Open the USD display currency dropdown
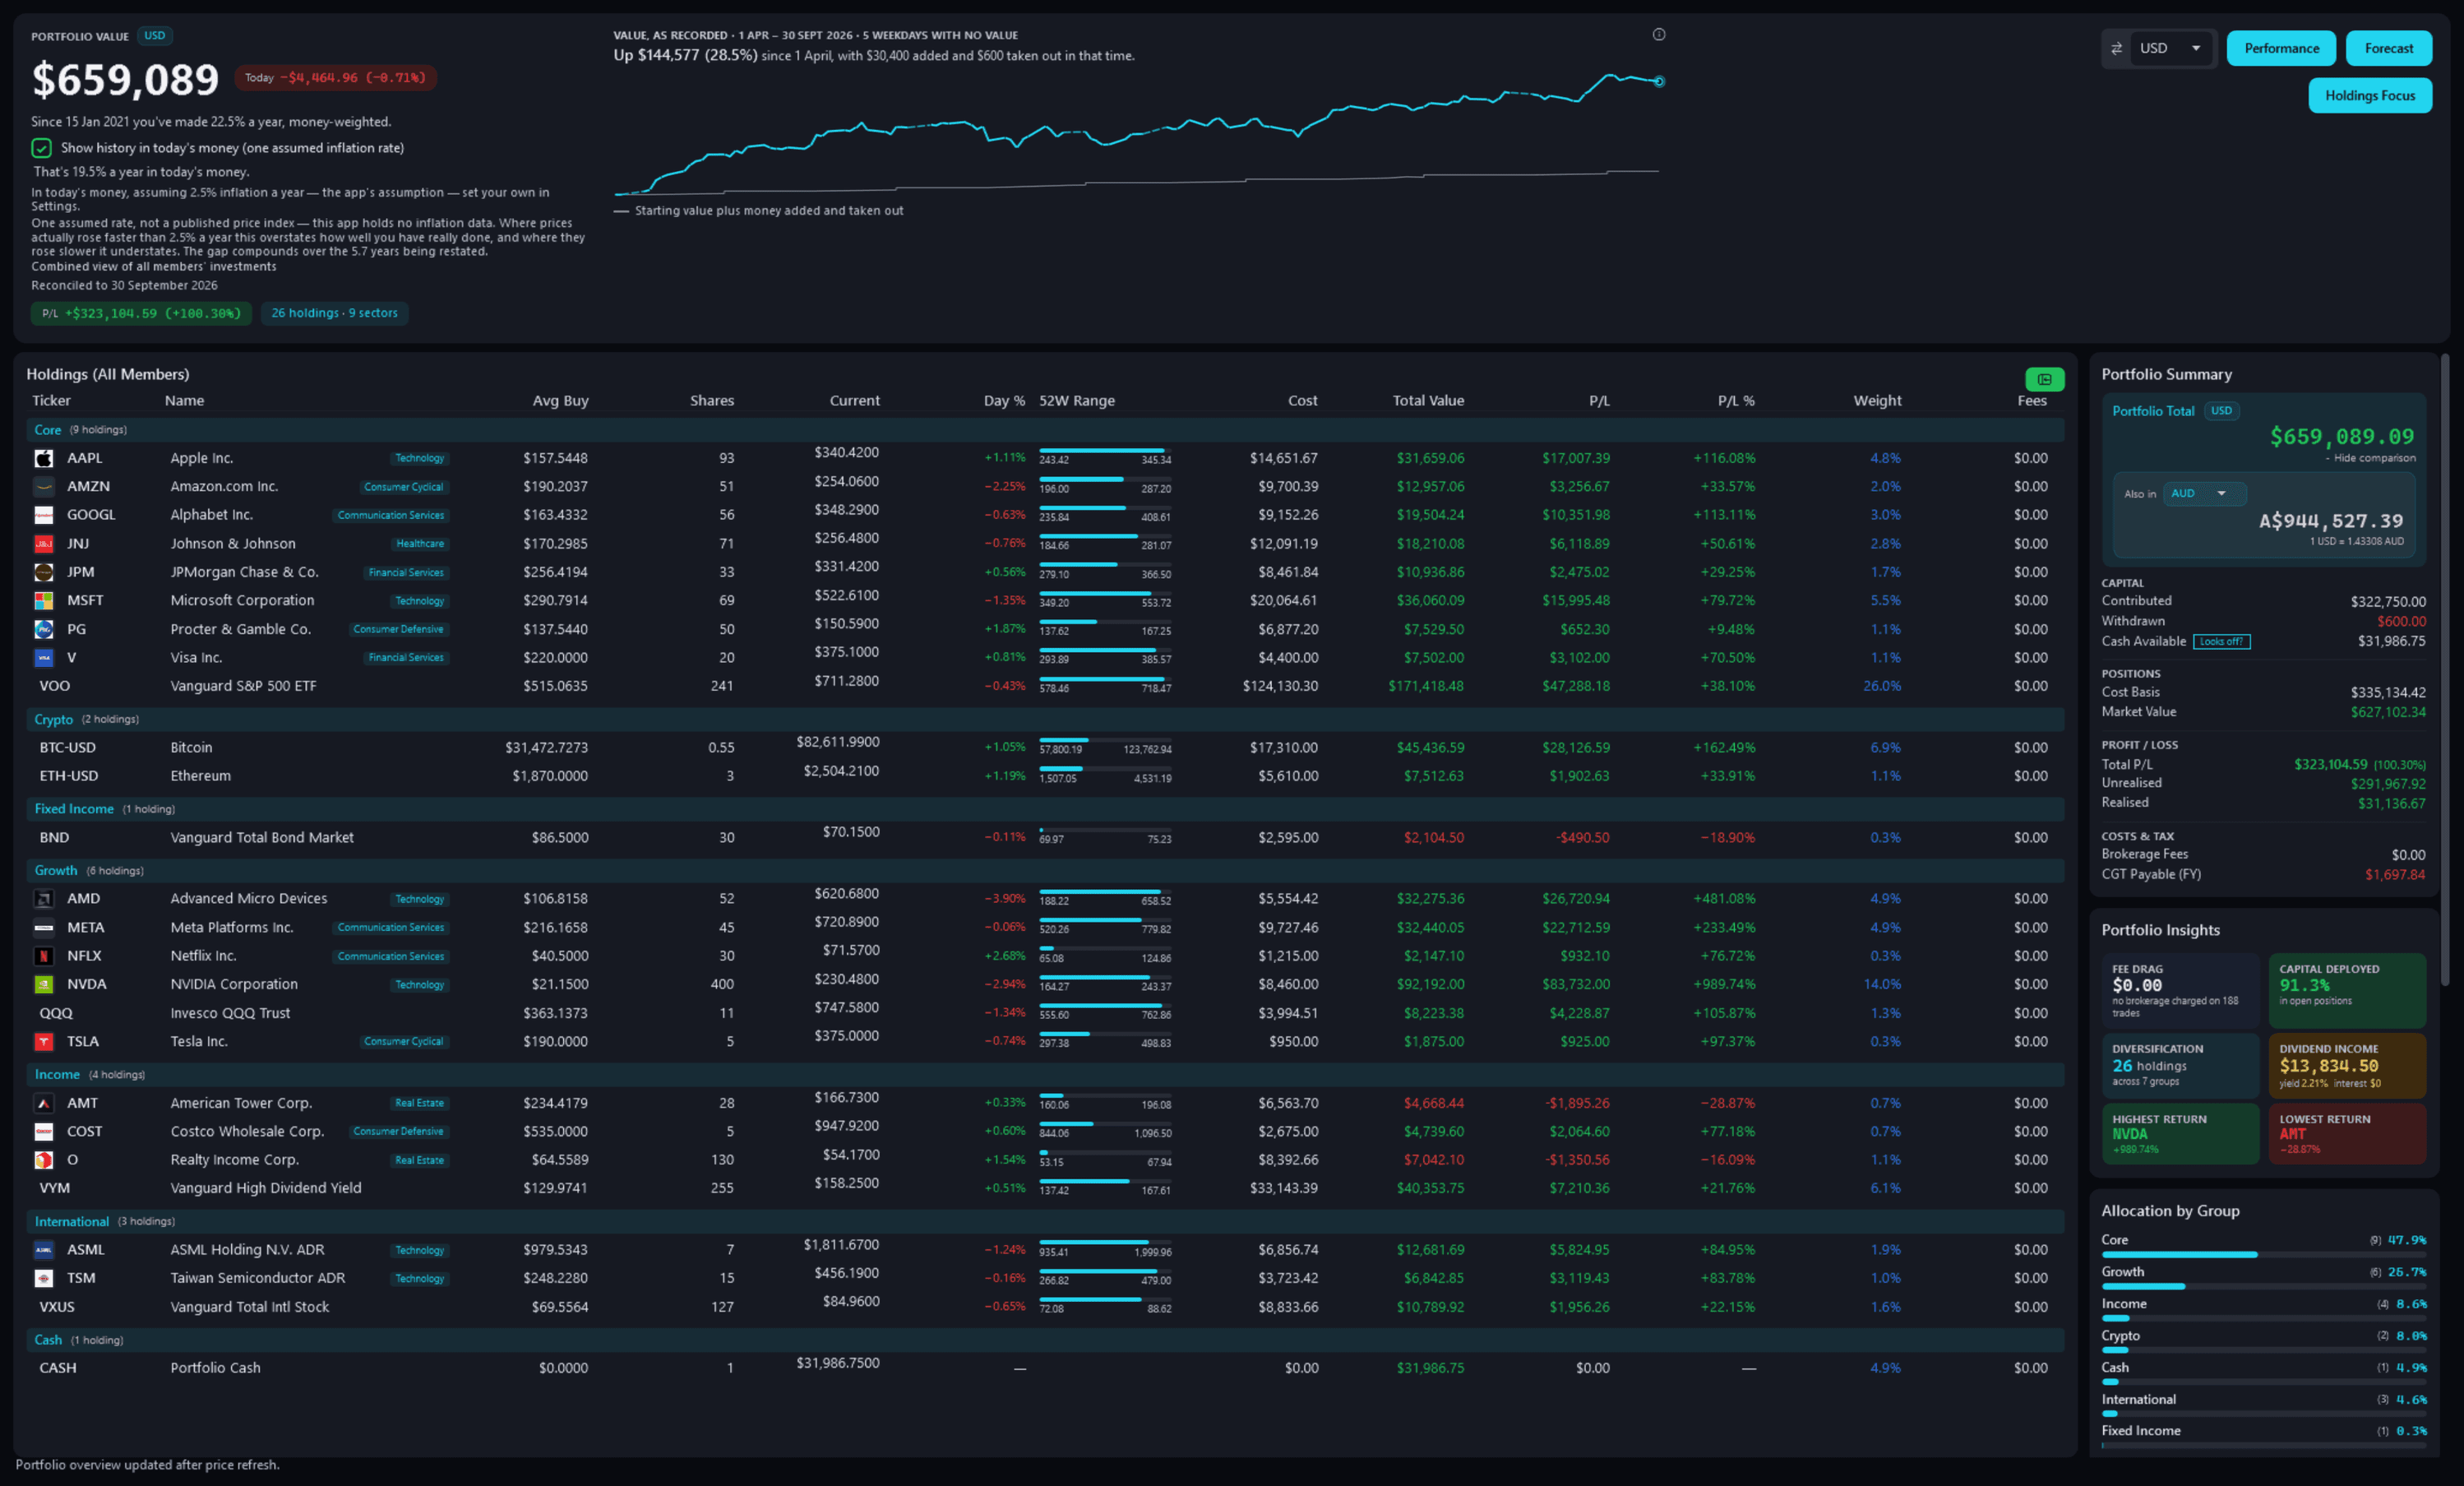This screenshot has height=1486, width=2464. 2171,48
